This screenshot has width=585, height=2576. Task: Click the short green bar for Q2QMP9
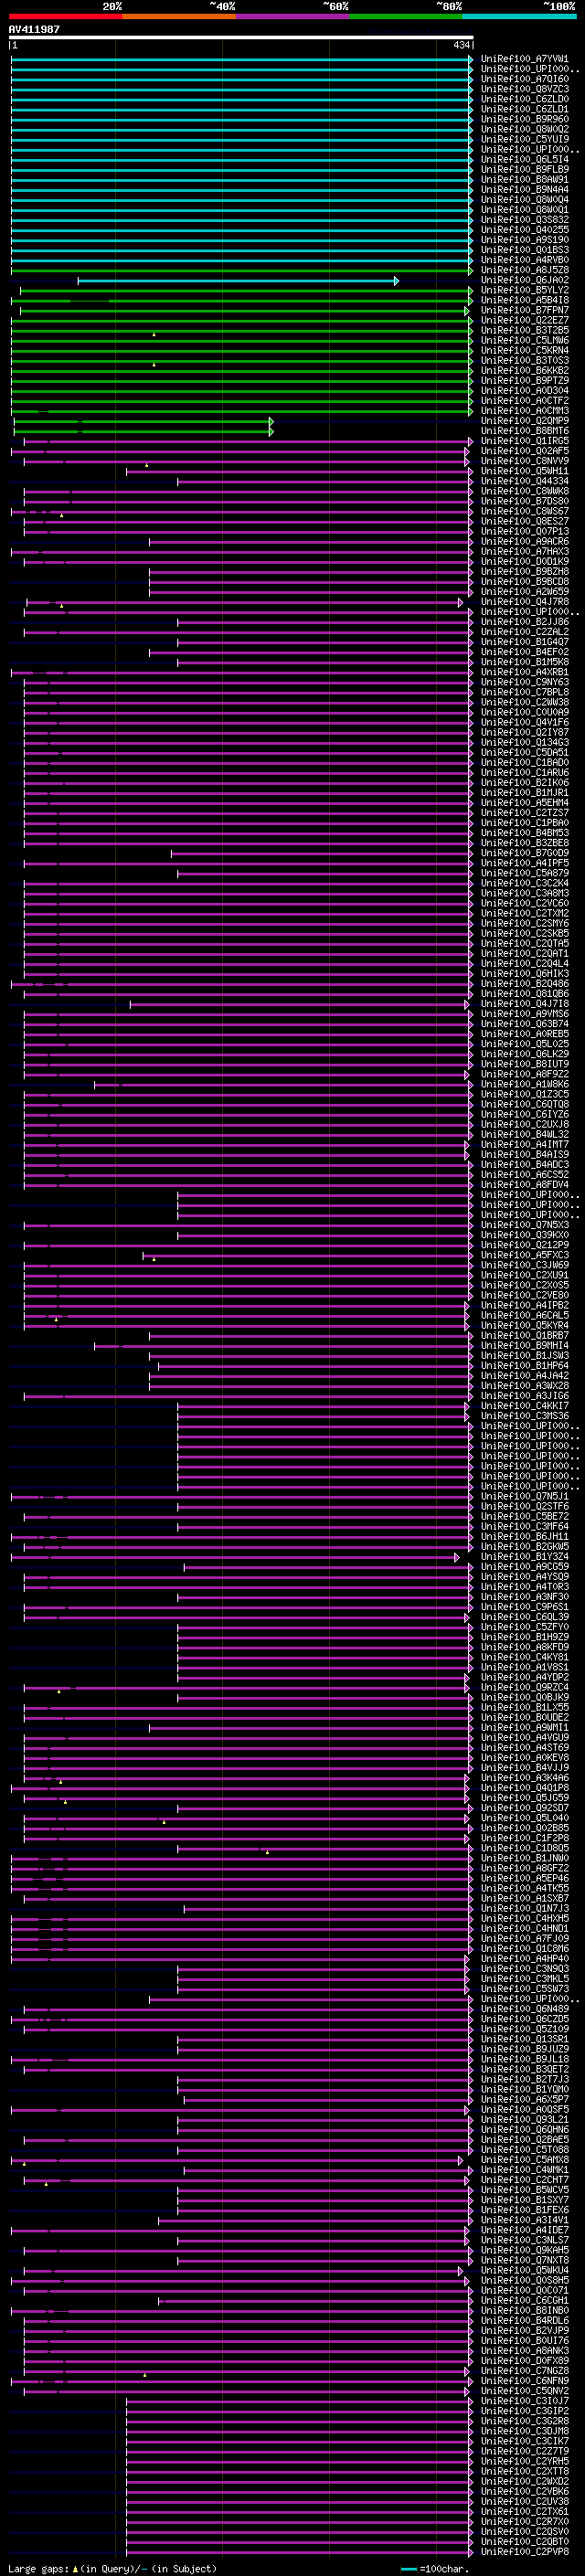click(143, 421)
